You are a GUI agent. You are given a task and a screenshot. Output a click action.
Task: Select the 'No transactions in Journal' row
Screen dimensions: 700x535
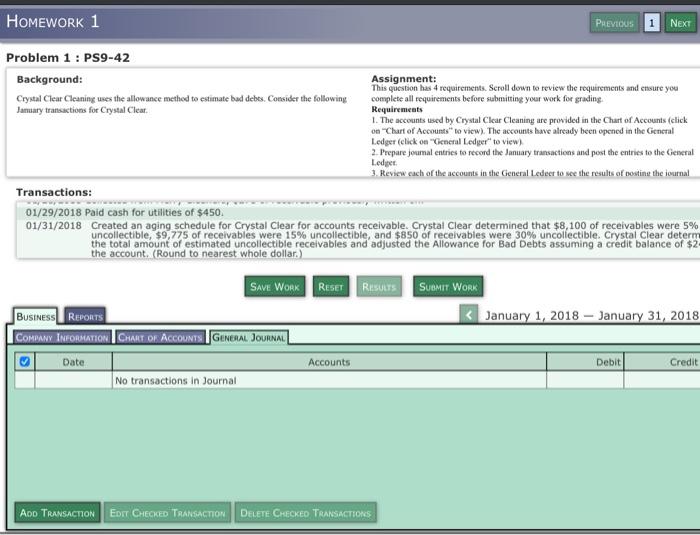357,380
